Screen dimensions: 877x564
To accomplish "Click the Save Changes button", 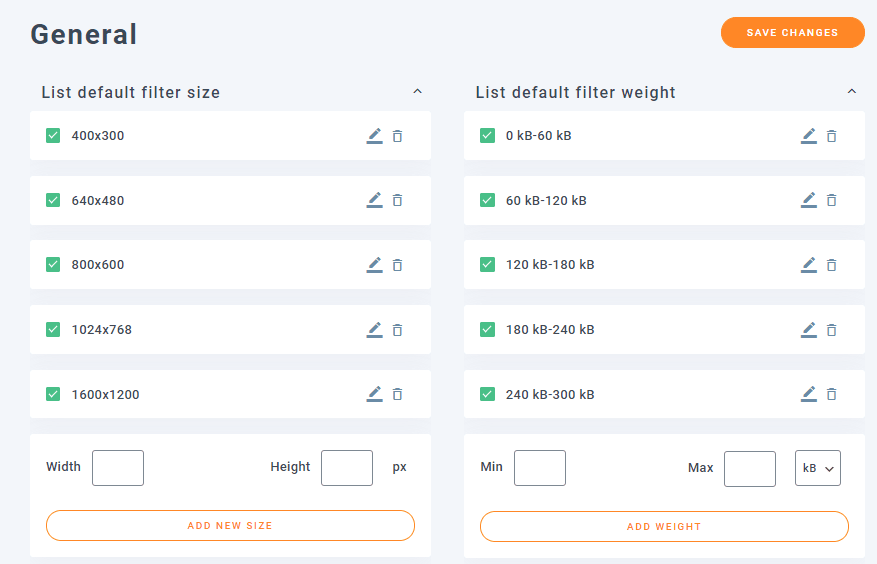I will tap(793, 32).
